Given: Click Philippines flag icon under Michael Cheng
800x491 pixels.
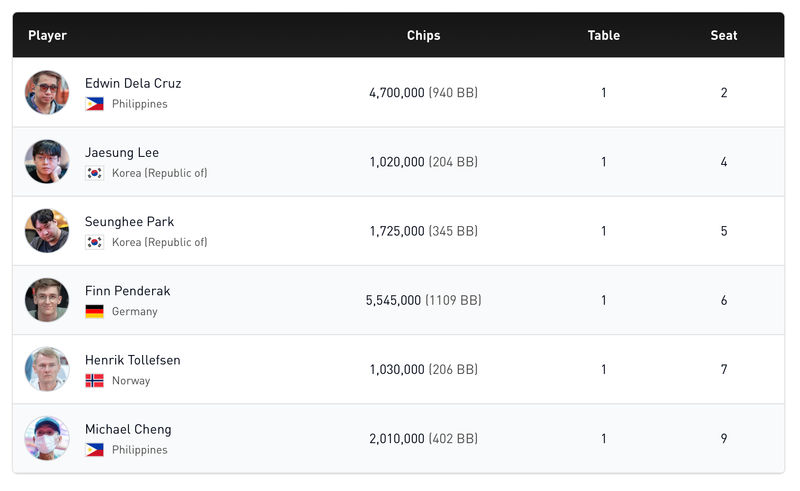Looking at the screenshot, I should 95,450.
